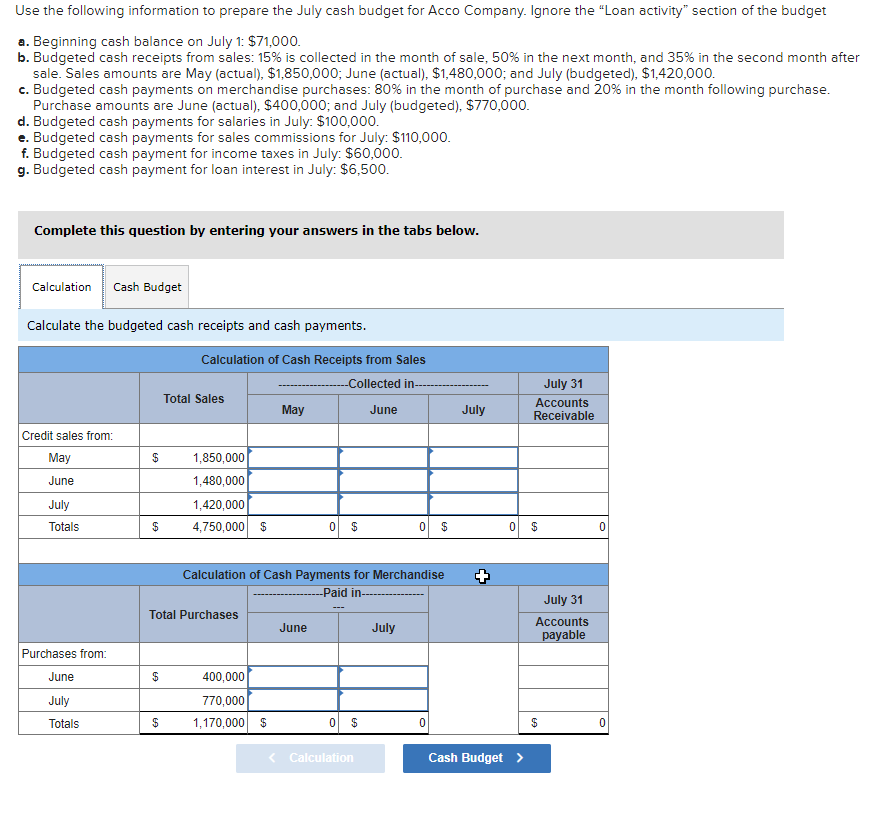Image resolution: width=878 pixels, height=828 pixels.
Task: Select May sales collected in July cell
Action: 473,457
